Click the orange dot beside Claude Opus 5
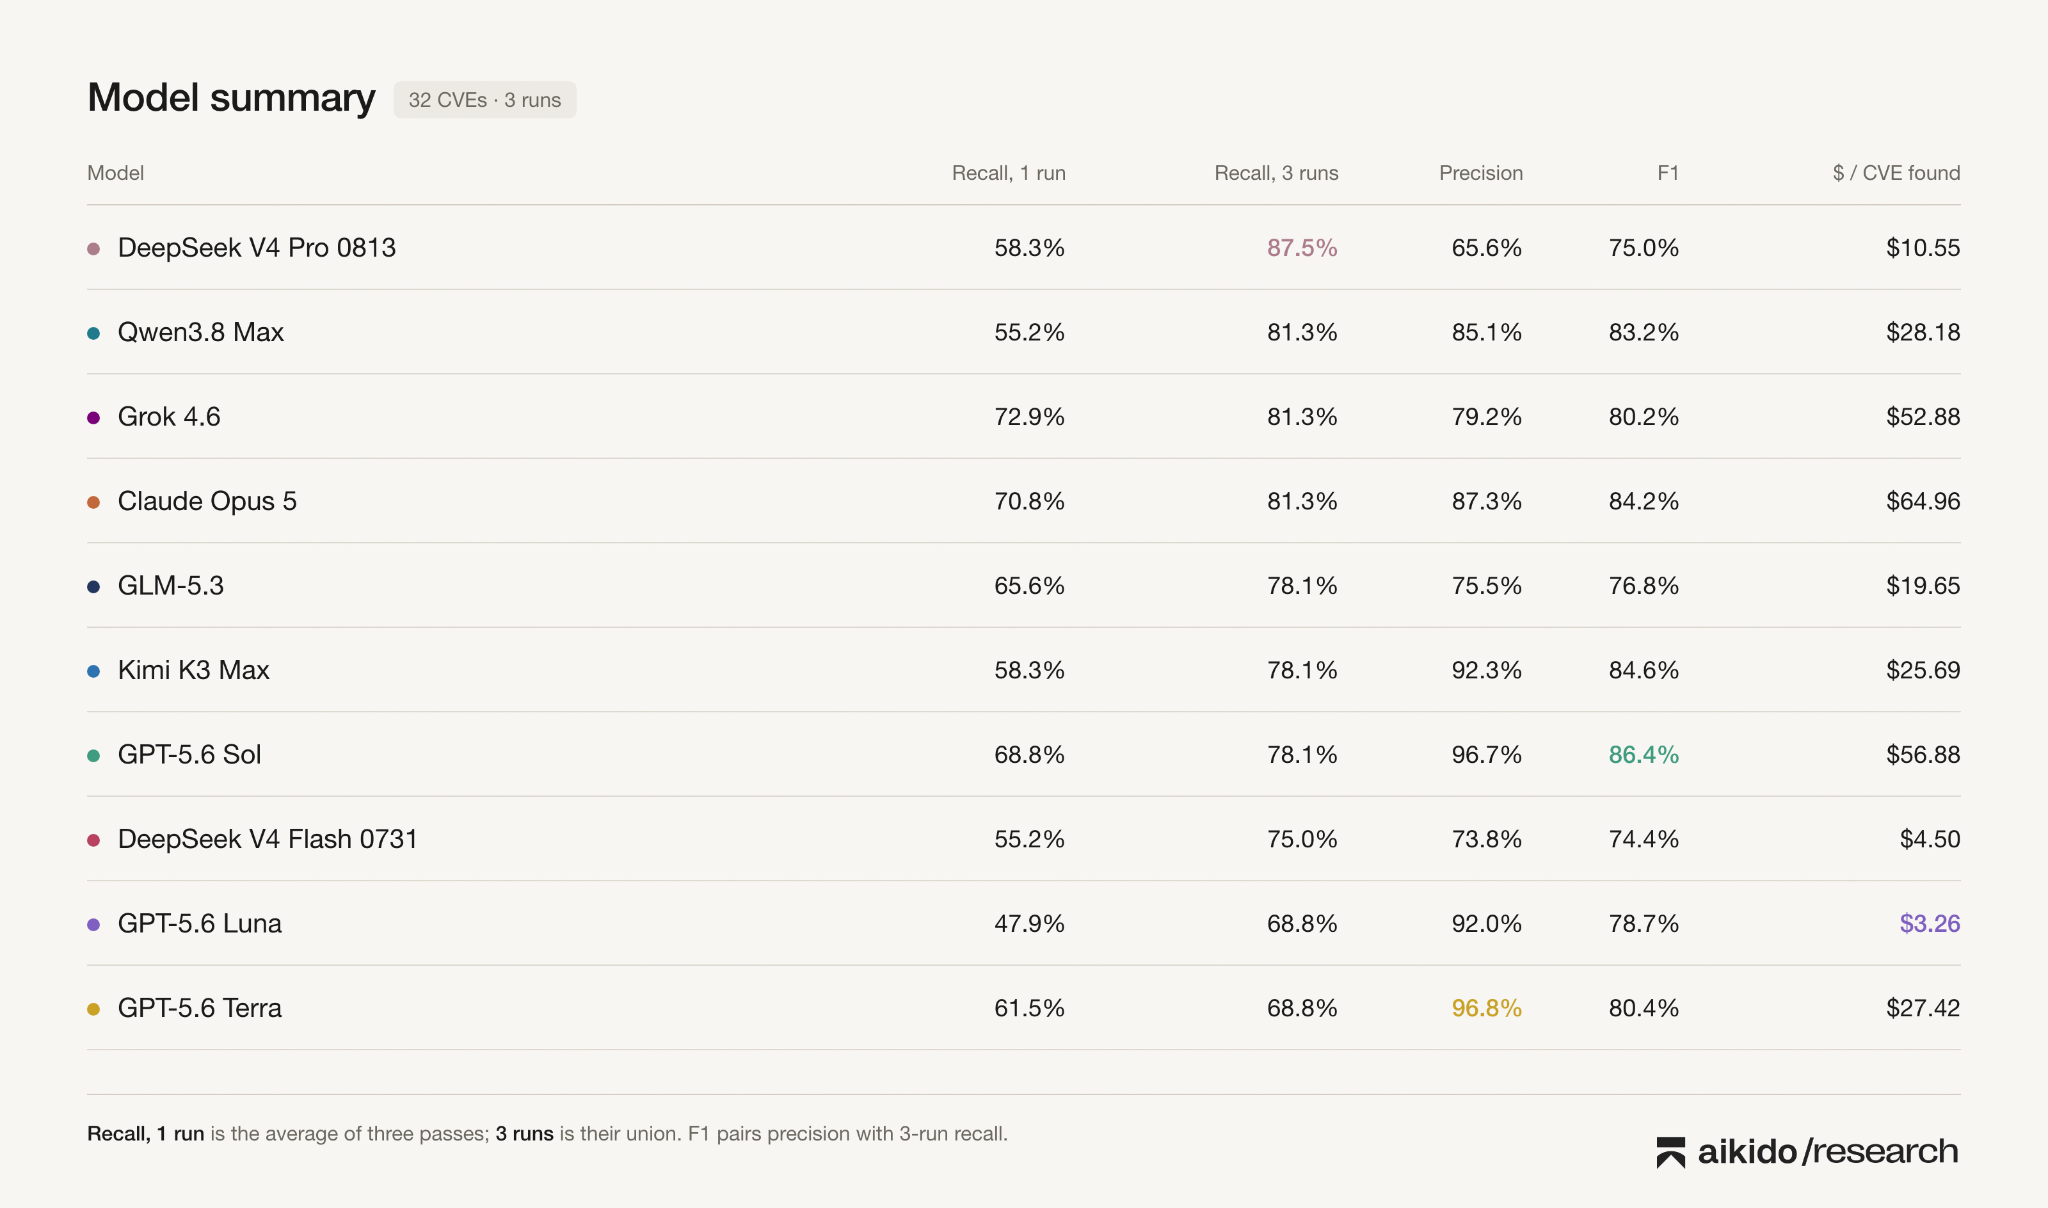 pos(94,502)
